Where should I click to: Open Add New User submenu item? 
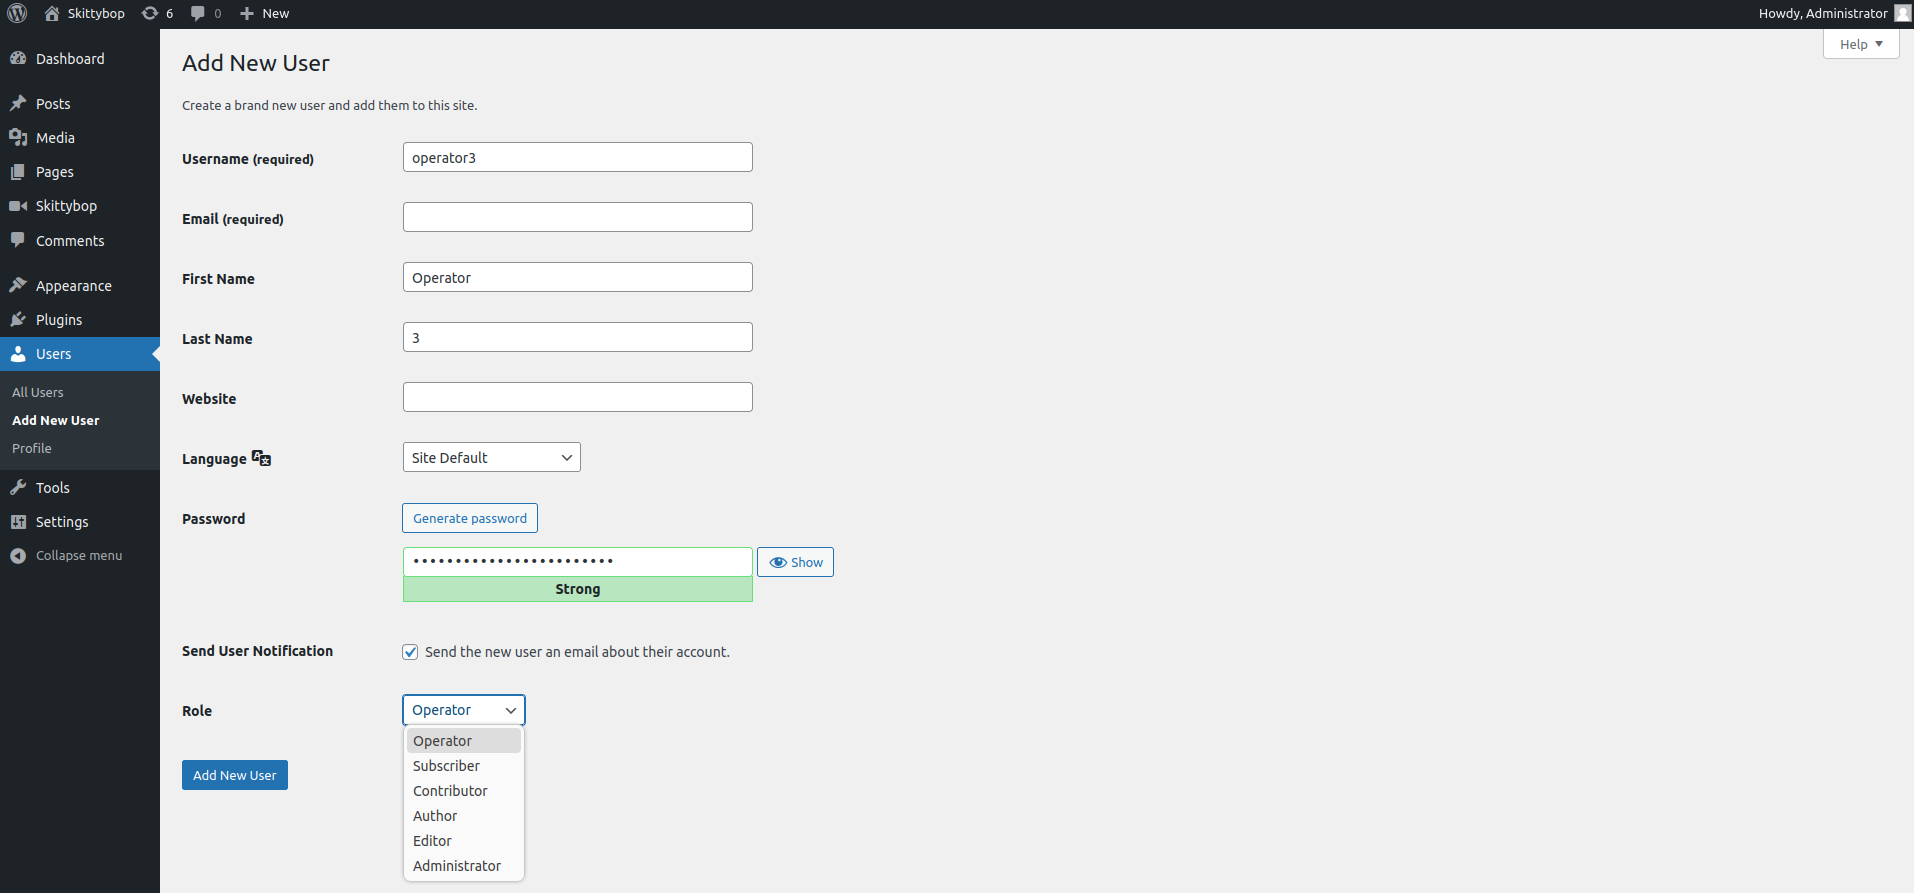tap(56, 420)
